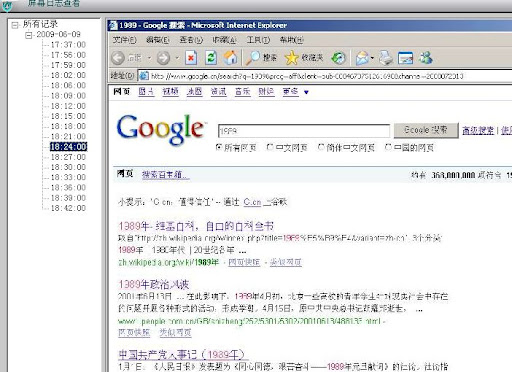Screen dimensions: 512x372
Task: Click the Google search input field
Action: coord(304,131)
